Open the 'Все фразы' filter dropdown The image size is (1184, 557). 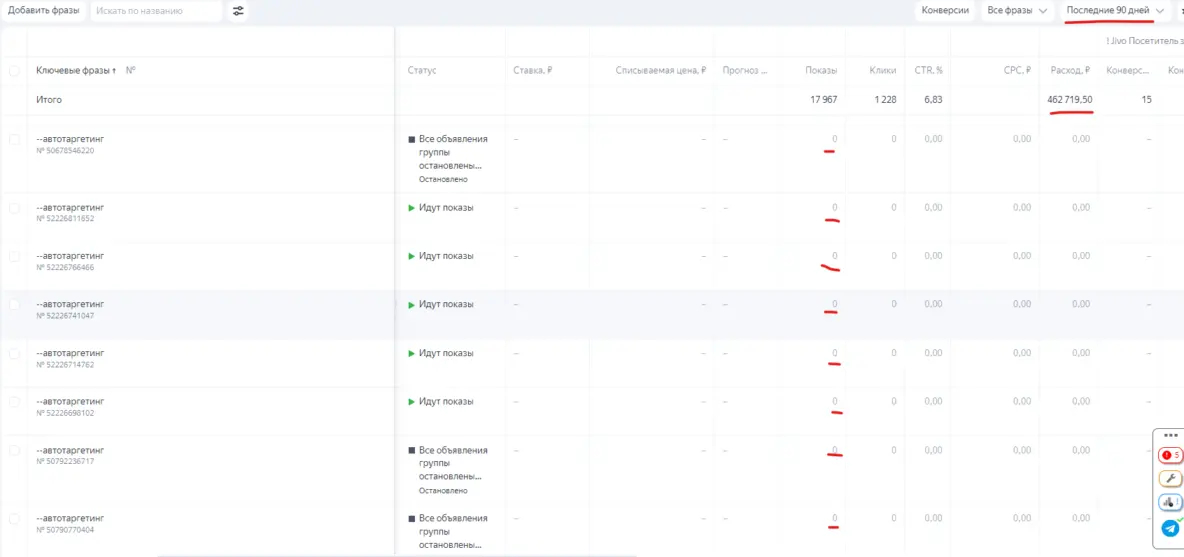coord(1017,11)
